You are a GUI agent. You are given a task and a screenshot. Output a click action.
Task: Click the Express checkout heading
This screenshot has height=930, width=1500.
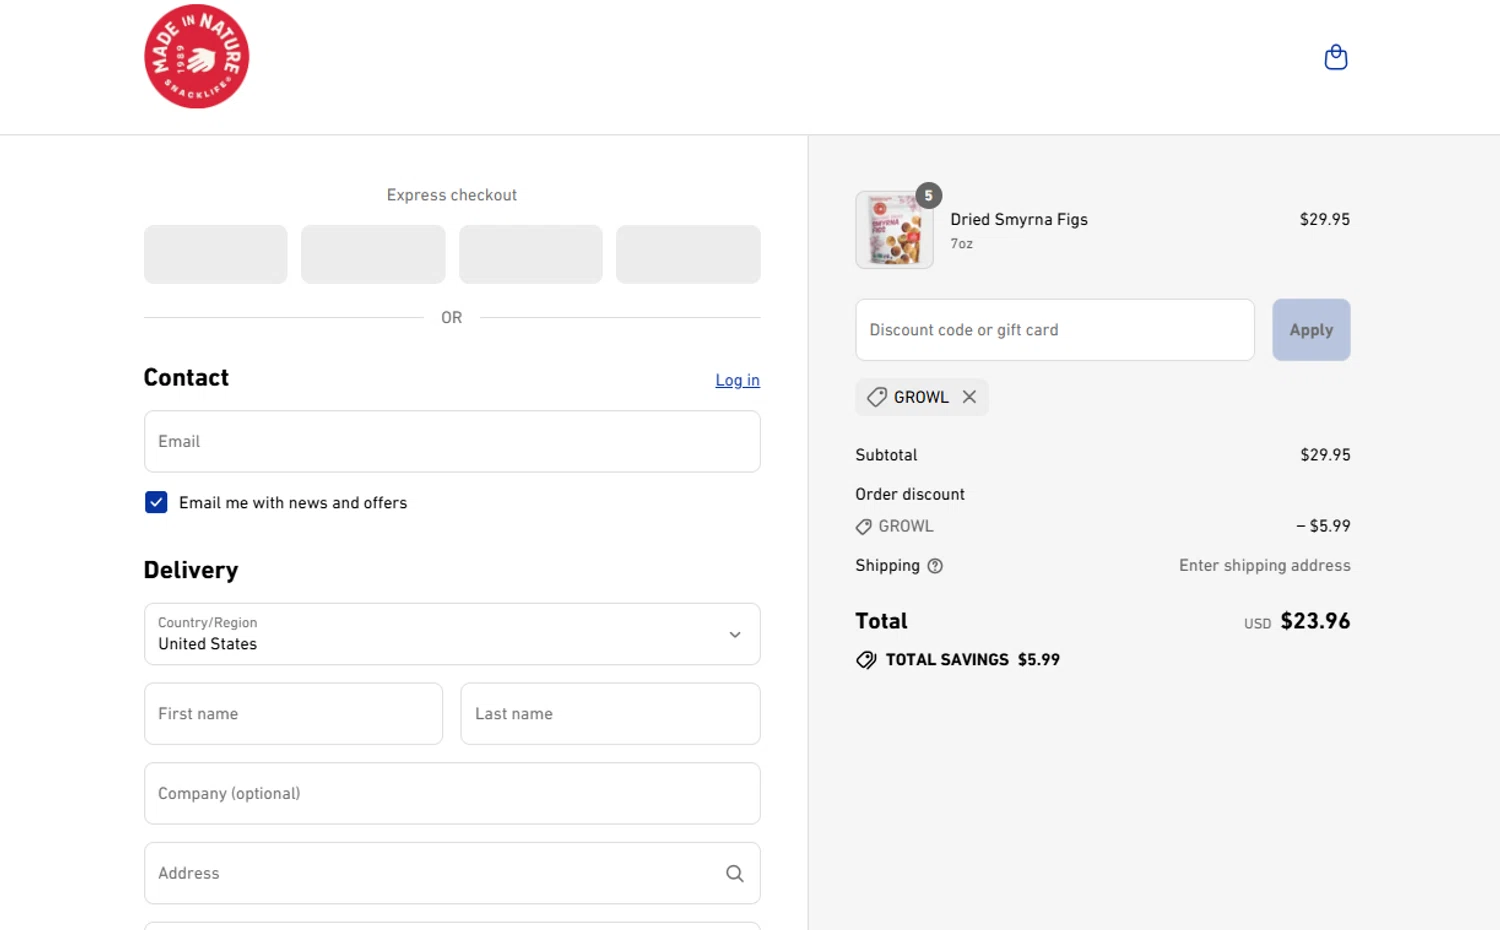(452, 195)
